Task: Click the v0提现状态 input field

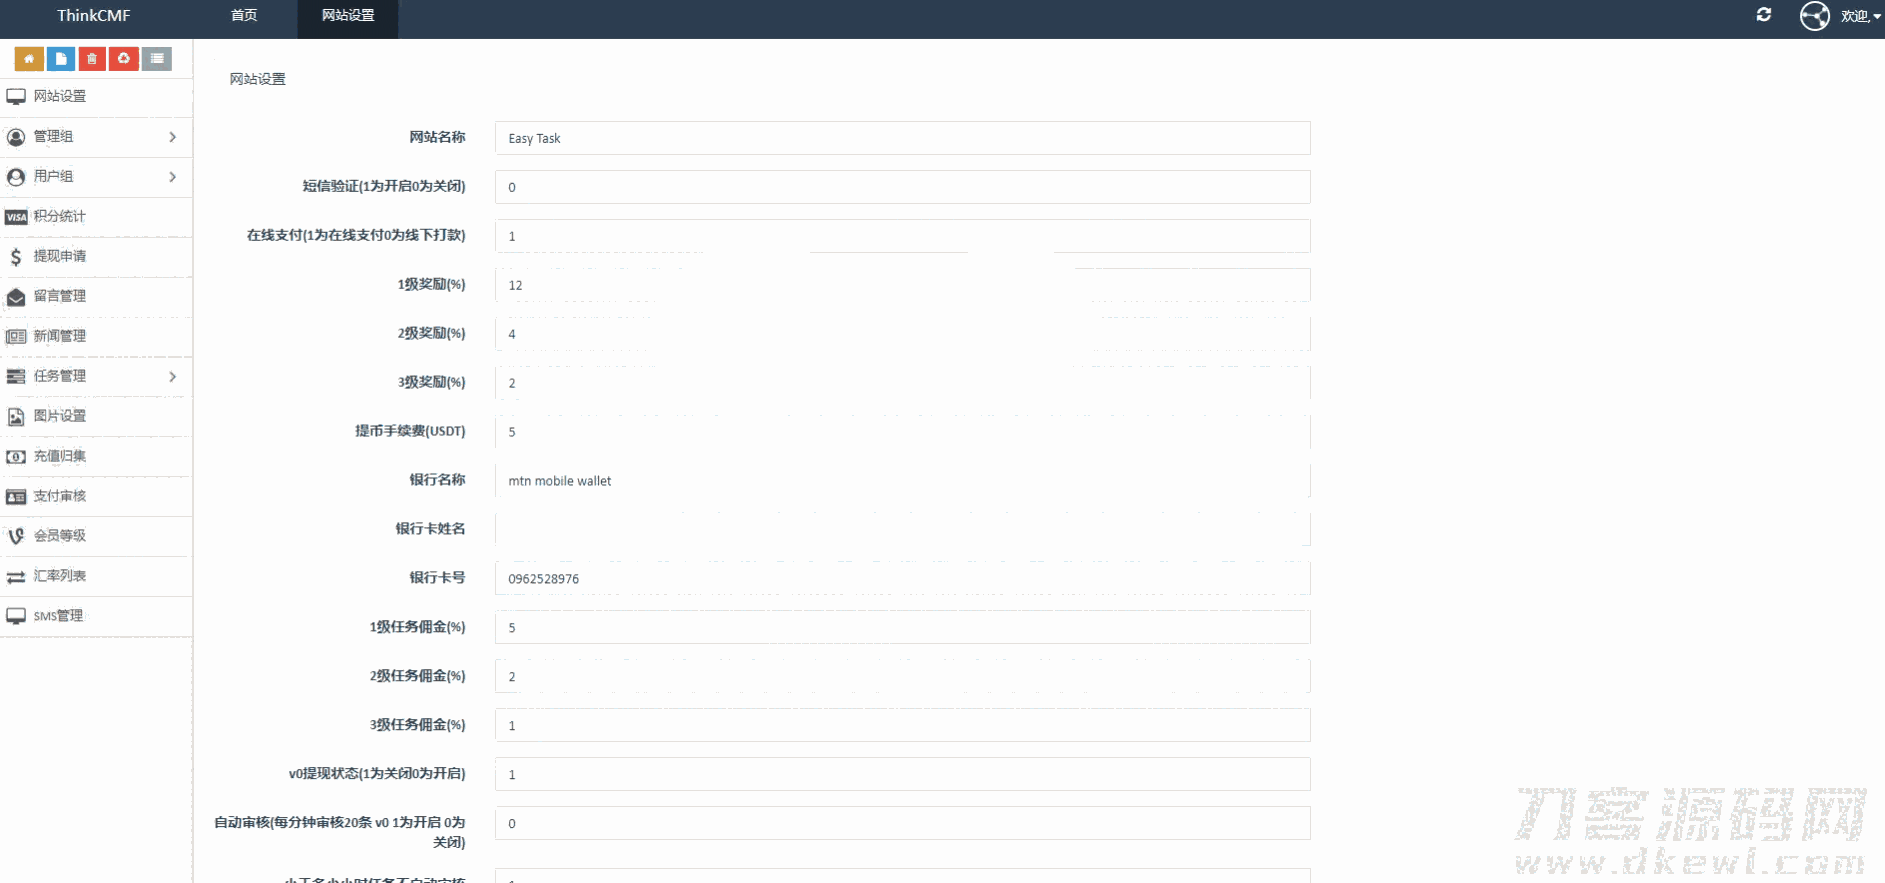Action: pyautogui.click(x=903, y=775)
